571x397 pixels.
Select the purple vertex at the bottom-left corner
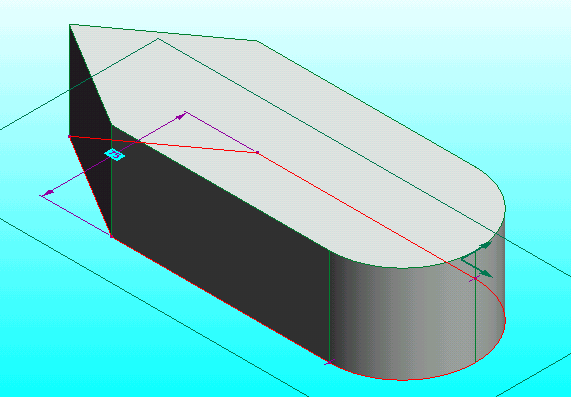coord(111,237)
